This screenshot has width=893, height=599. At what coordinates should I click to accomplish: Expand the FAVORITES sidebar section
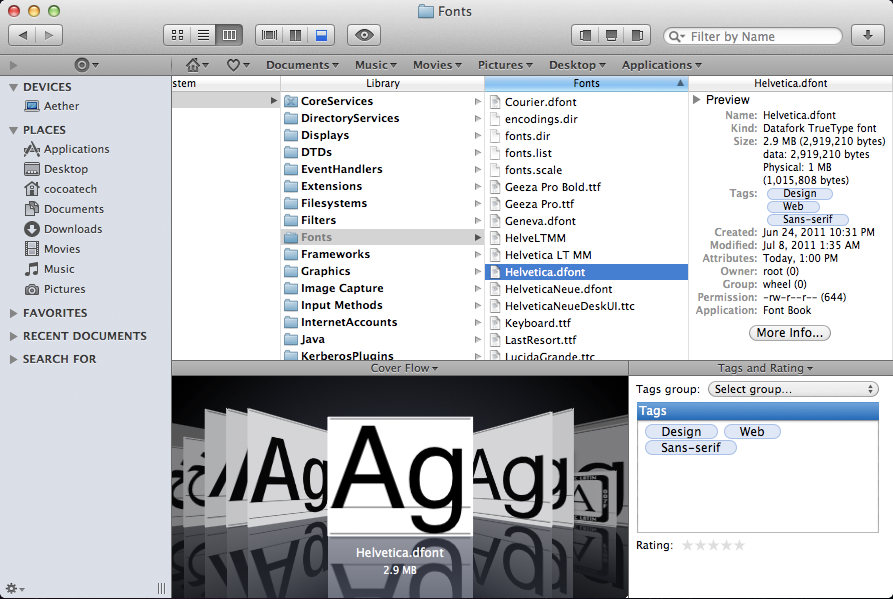tap(14, 313)
